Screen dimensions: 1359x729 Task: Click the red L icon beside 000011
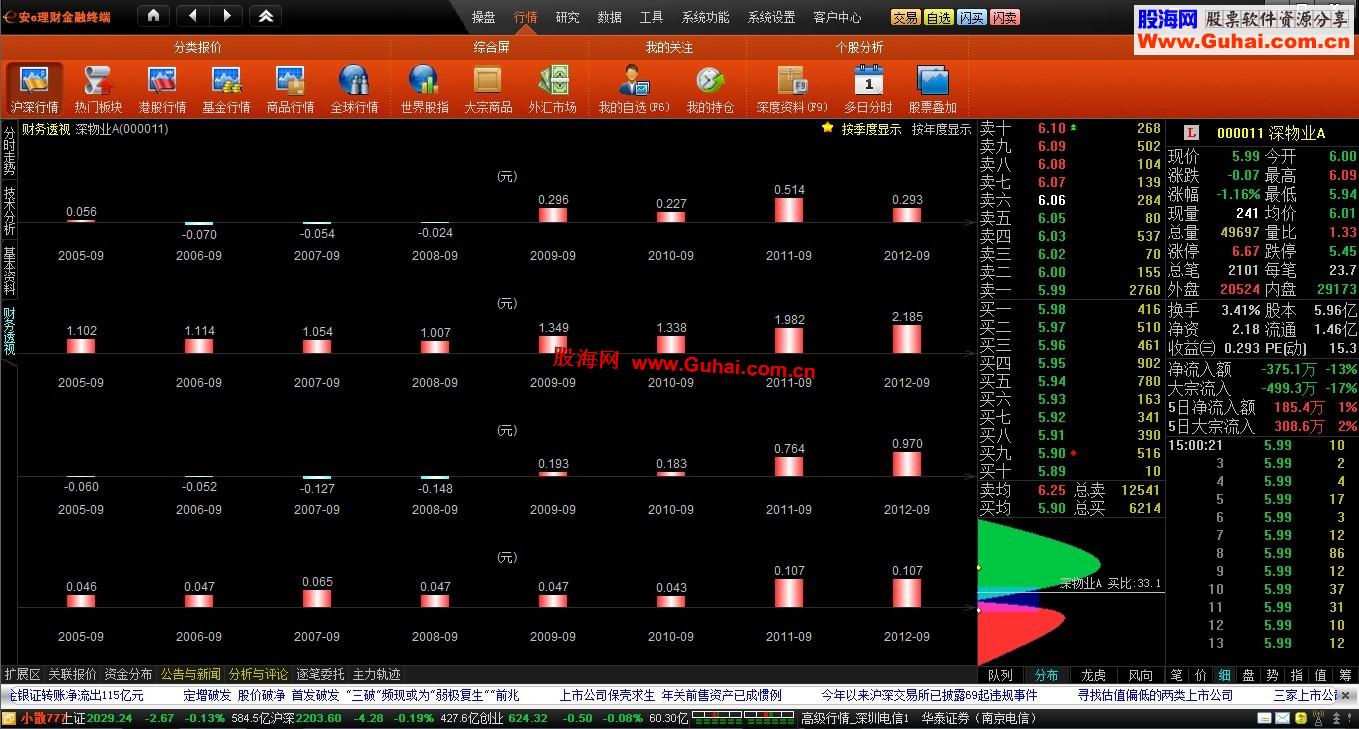click(1191, 133)
